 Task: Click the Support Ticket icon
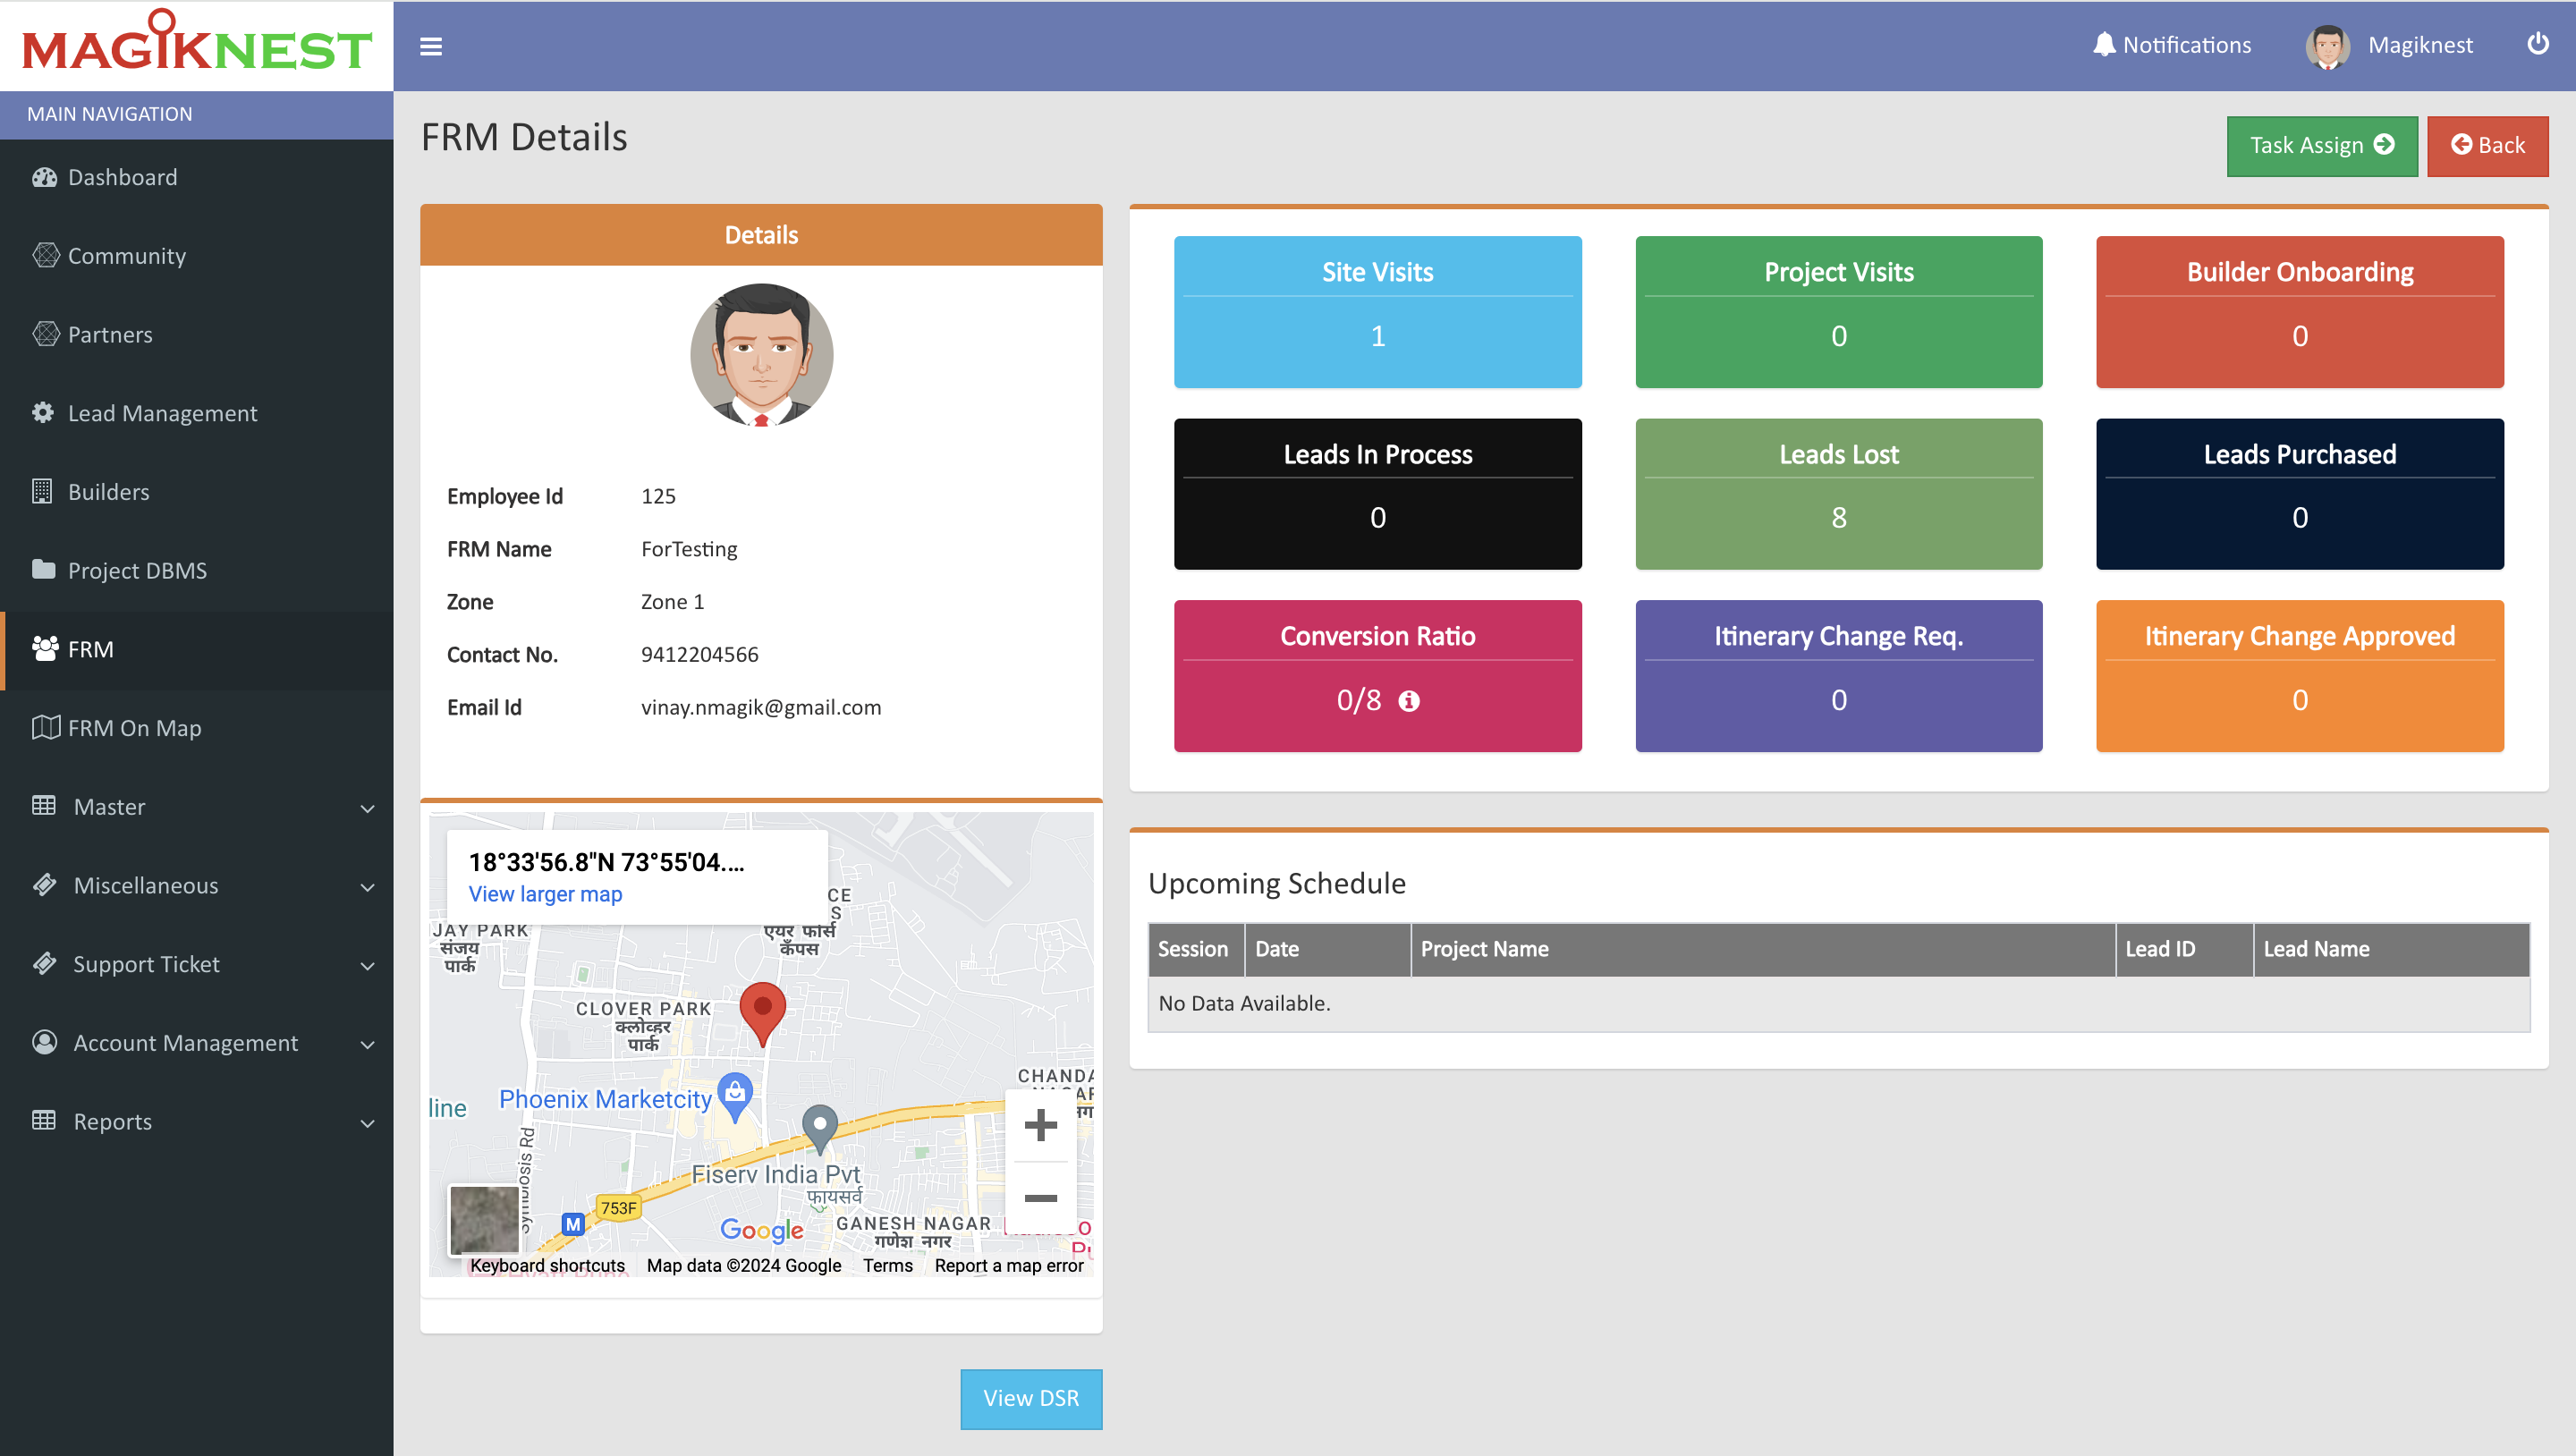pyautogui.click(x=44, y=963)
